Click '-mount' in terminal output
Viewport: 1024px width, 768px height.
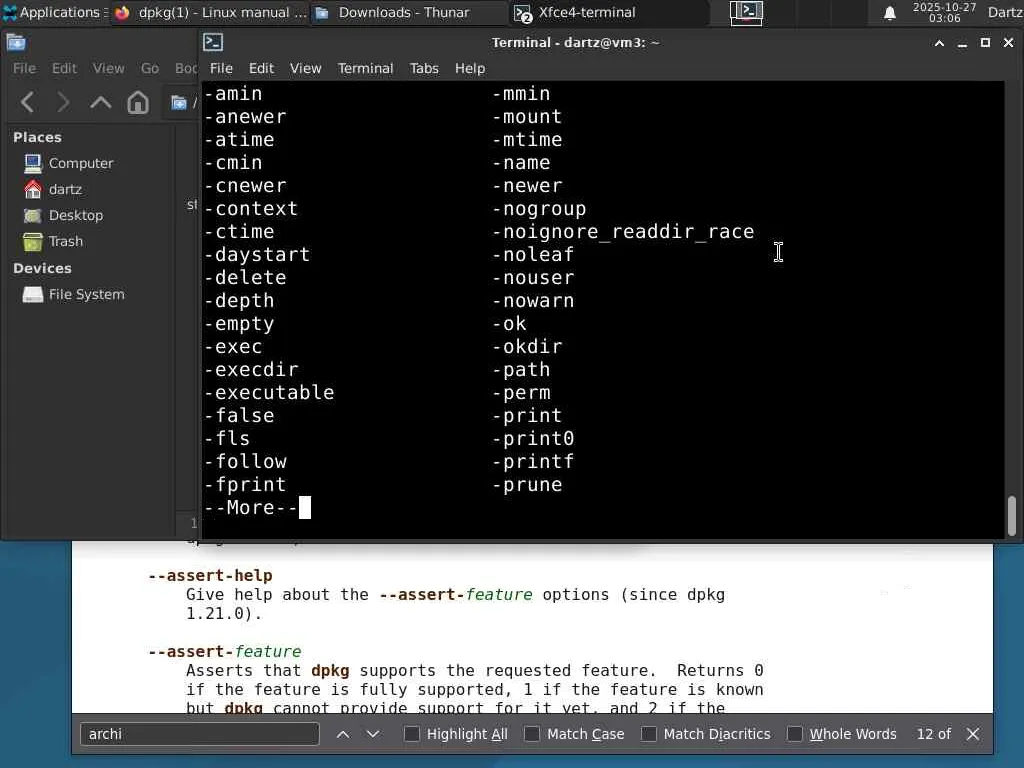coord(527,117)
